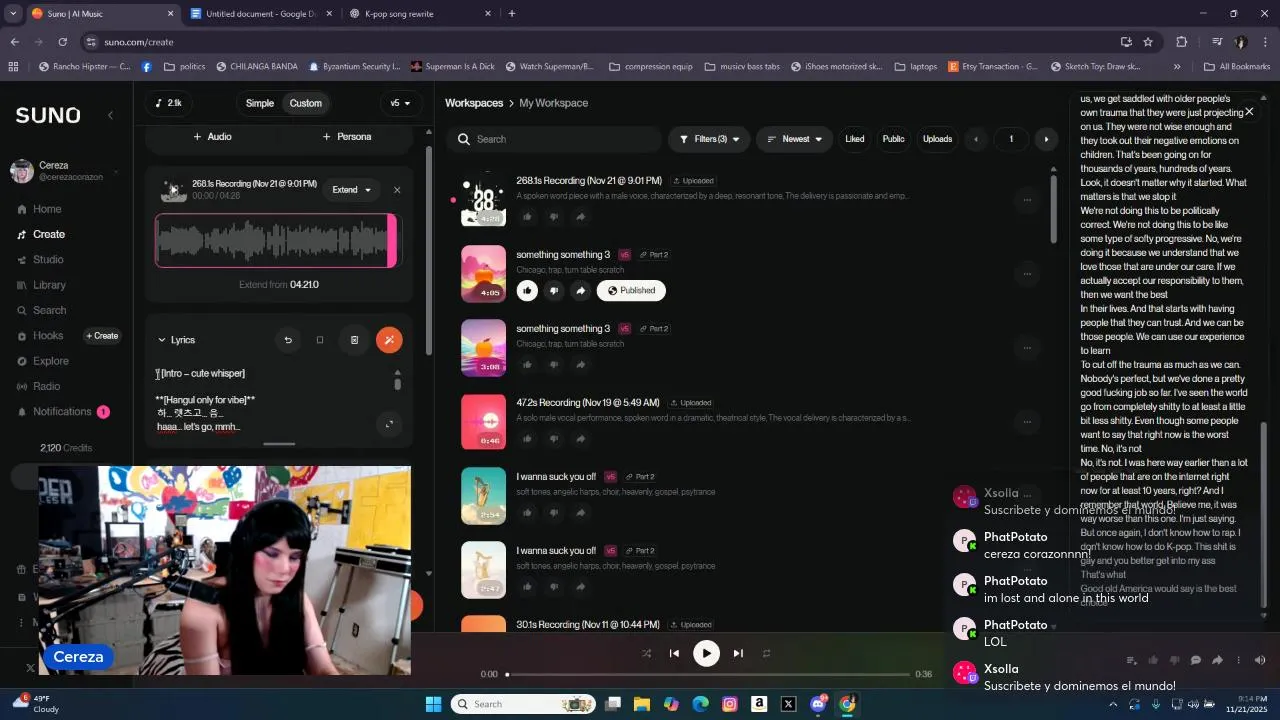Open Notifications with the pink badge
Image resolution: width=1280 pixels, height=720 pixels.
tap(63, 412)
